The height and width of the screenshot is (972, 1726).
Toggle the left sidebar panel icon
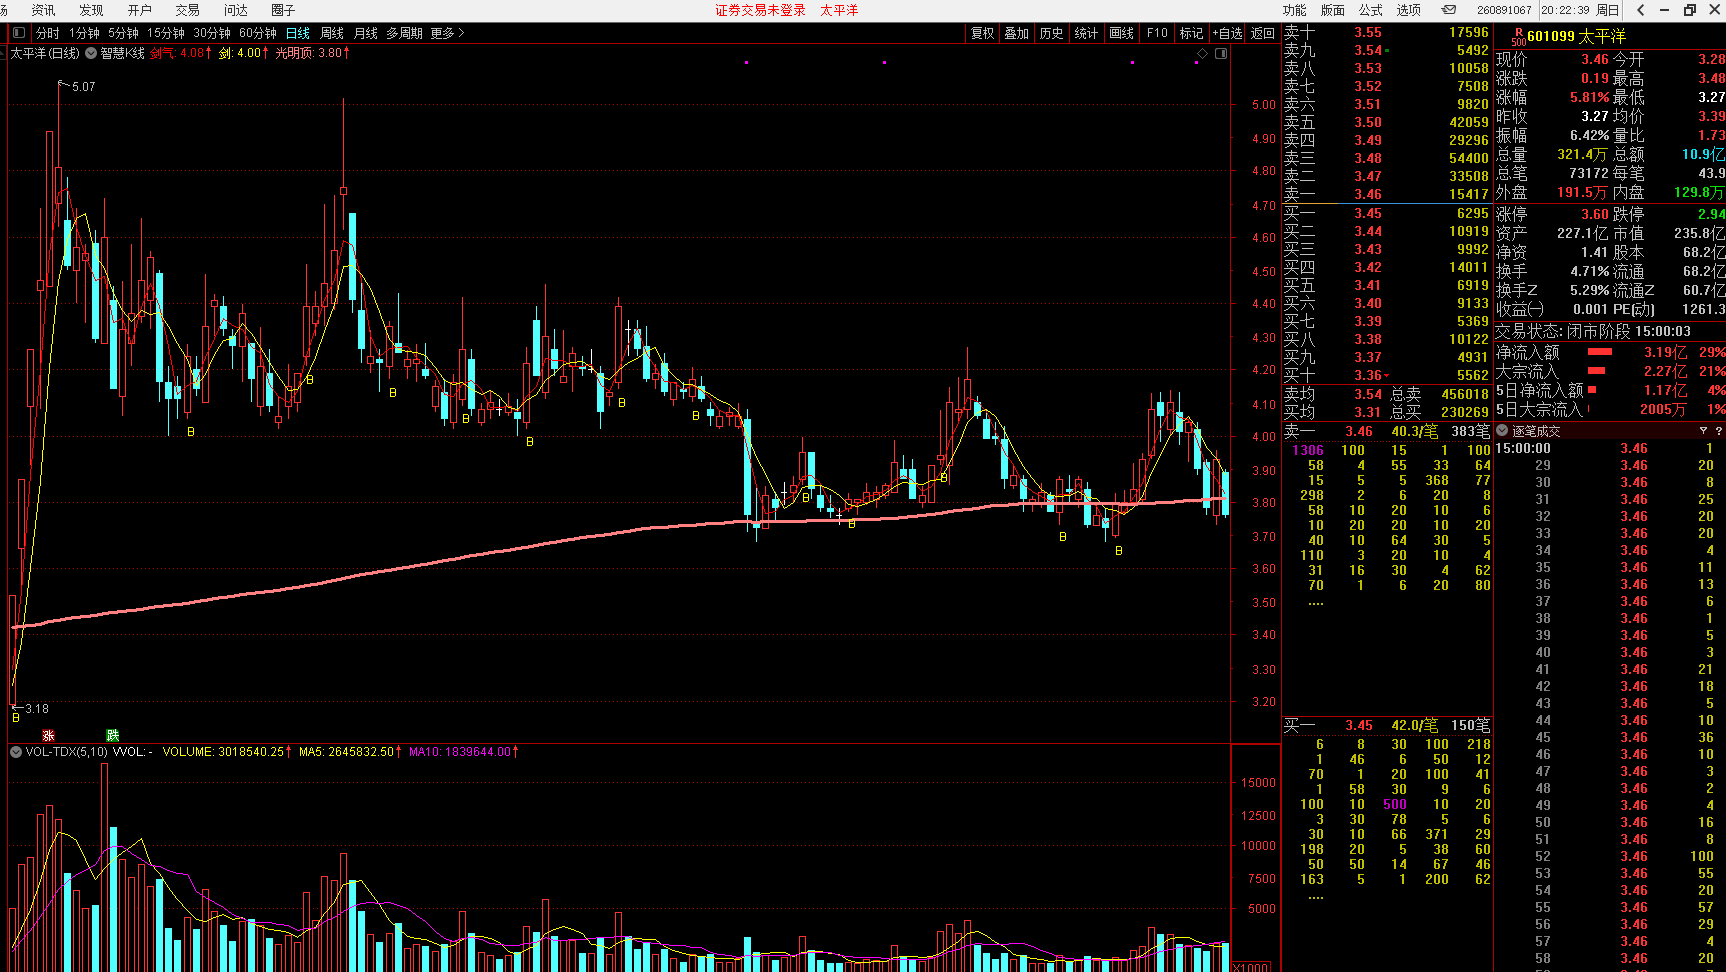[x=18, y=33]
